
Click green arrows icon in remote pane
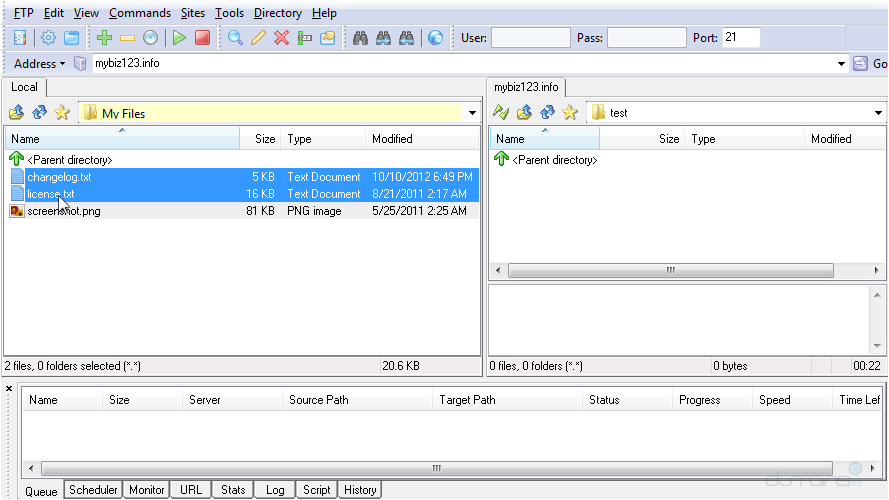tap(501, 112)
